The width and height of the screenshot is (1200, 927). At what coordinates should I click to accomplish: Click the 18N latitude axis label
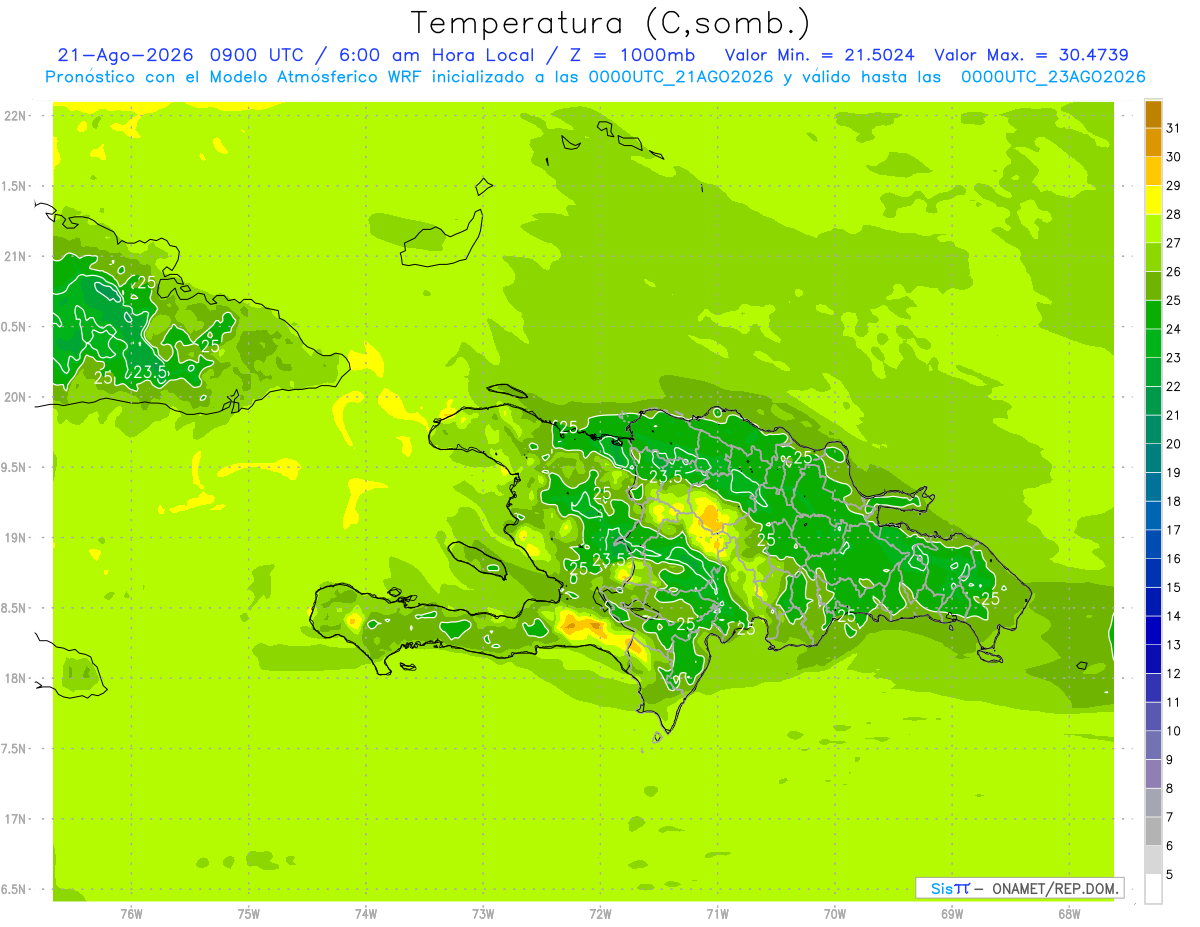(16, 678)
